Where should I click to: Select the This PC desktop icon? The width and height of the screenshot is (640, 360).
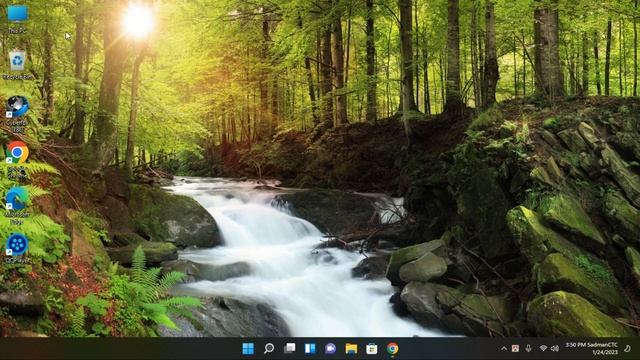click(17, 18)
